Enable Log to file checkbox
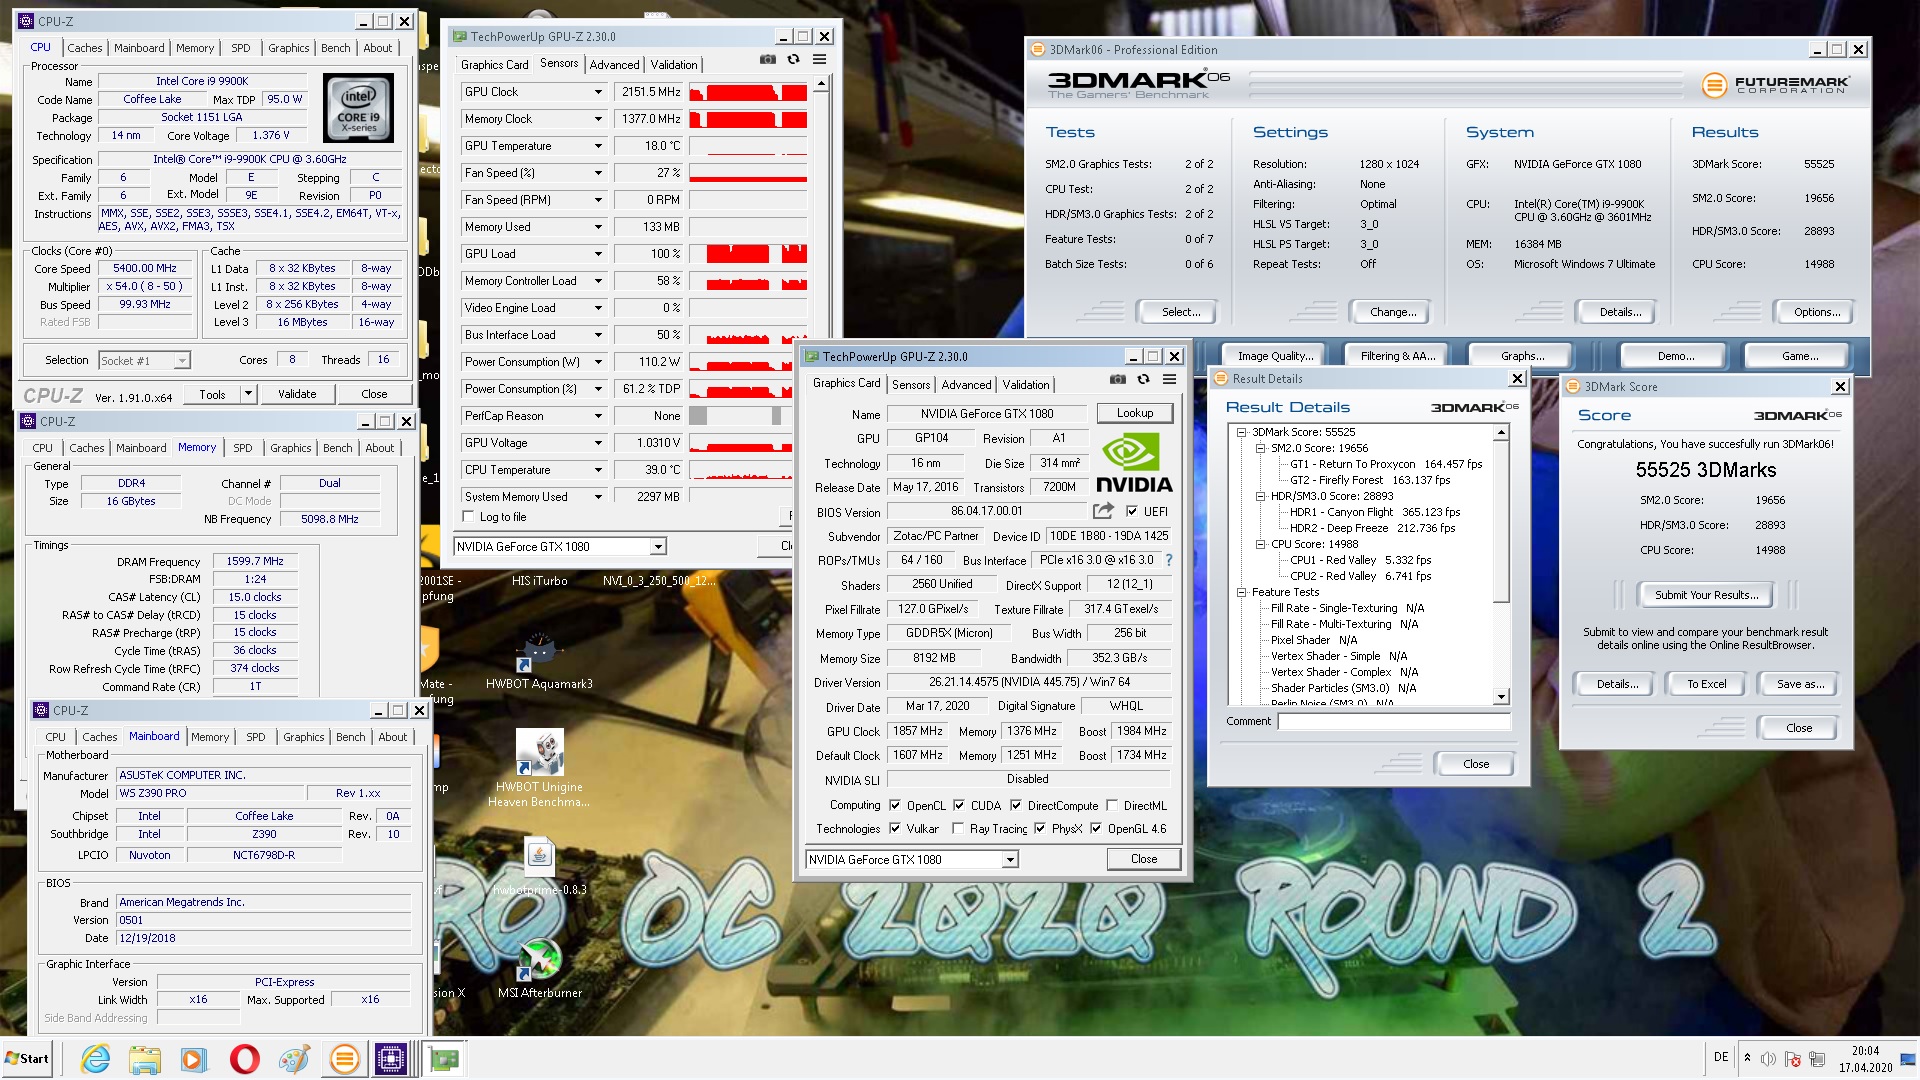This screenshot has width=1920, height=1080. [x=468, y=517]
